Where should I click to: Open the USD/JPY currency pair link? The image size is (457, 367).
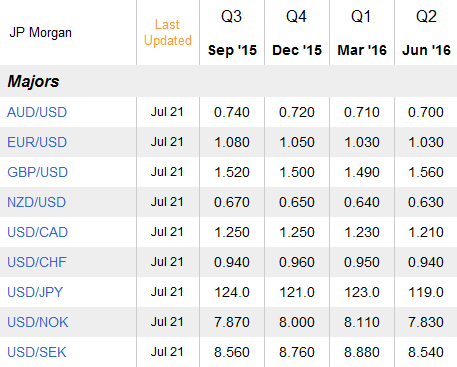coord(35,292)
